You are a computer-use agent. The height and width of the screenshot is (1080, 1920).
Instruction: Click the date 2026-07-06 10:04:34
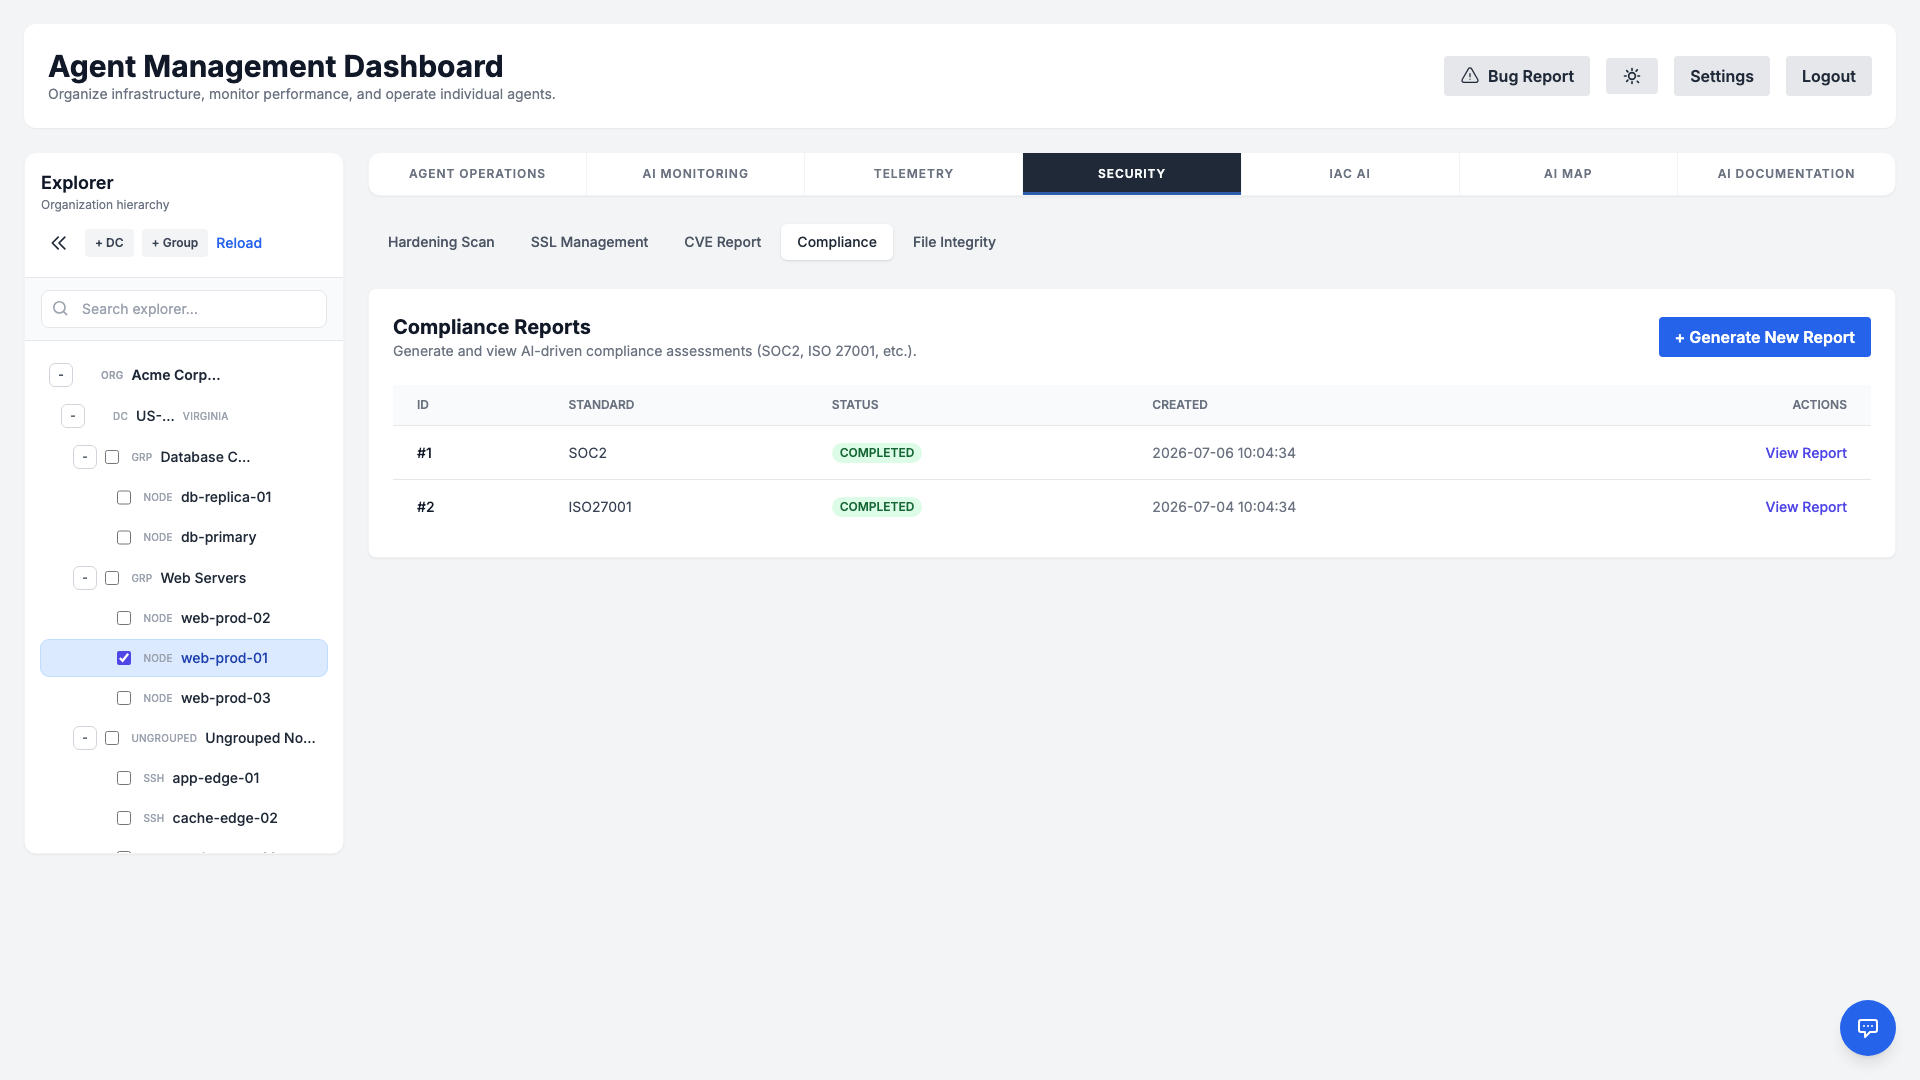[1223, 453]
